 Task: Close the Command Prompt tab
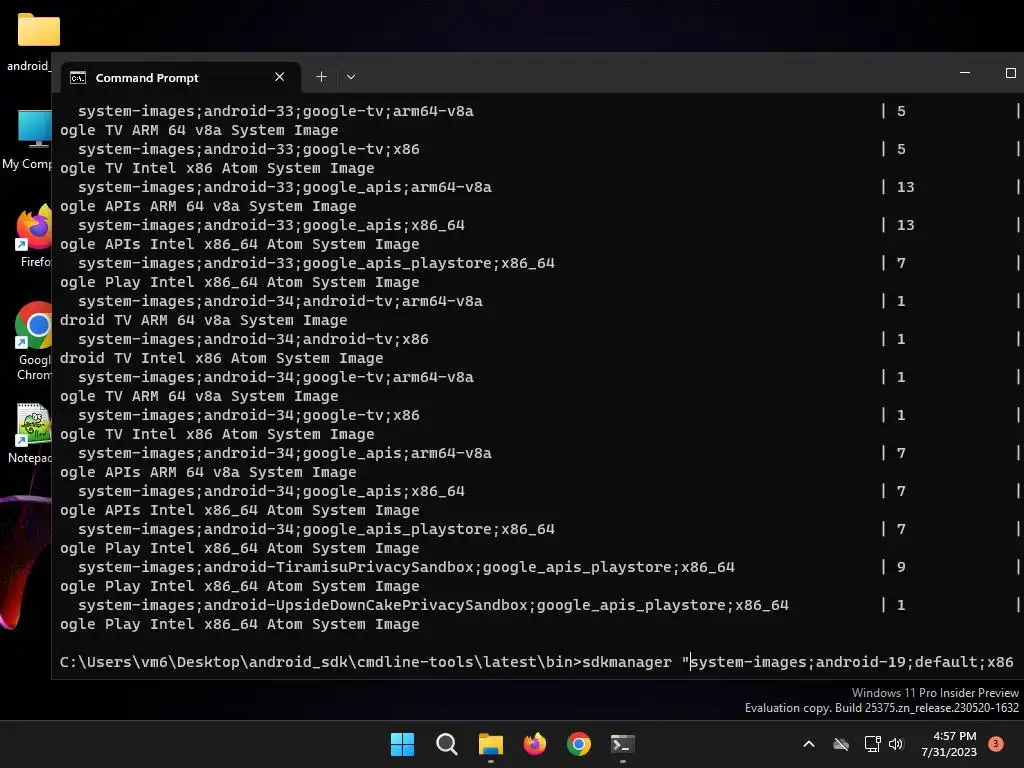coord(280,77)
